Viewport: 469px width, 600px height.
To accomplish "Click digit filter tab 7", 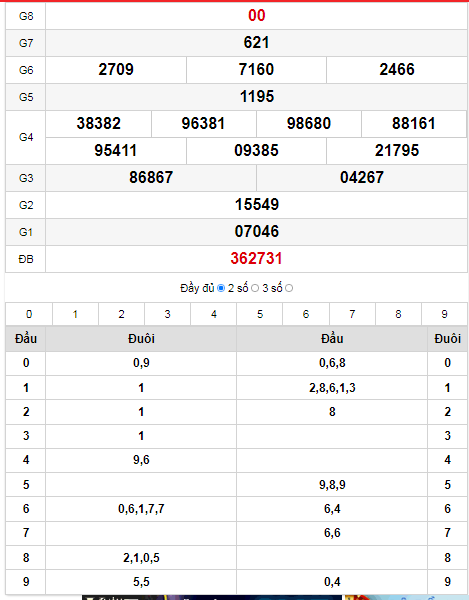I will tap(352, 314).
